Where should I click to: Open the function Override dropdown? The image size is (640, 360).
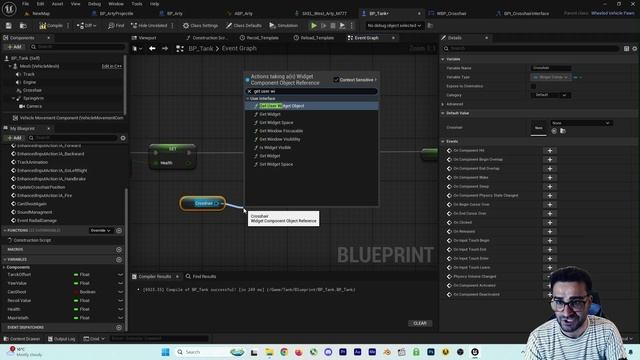tap(100, 231)
